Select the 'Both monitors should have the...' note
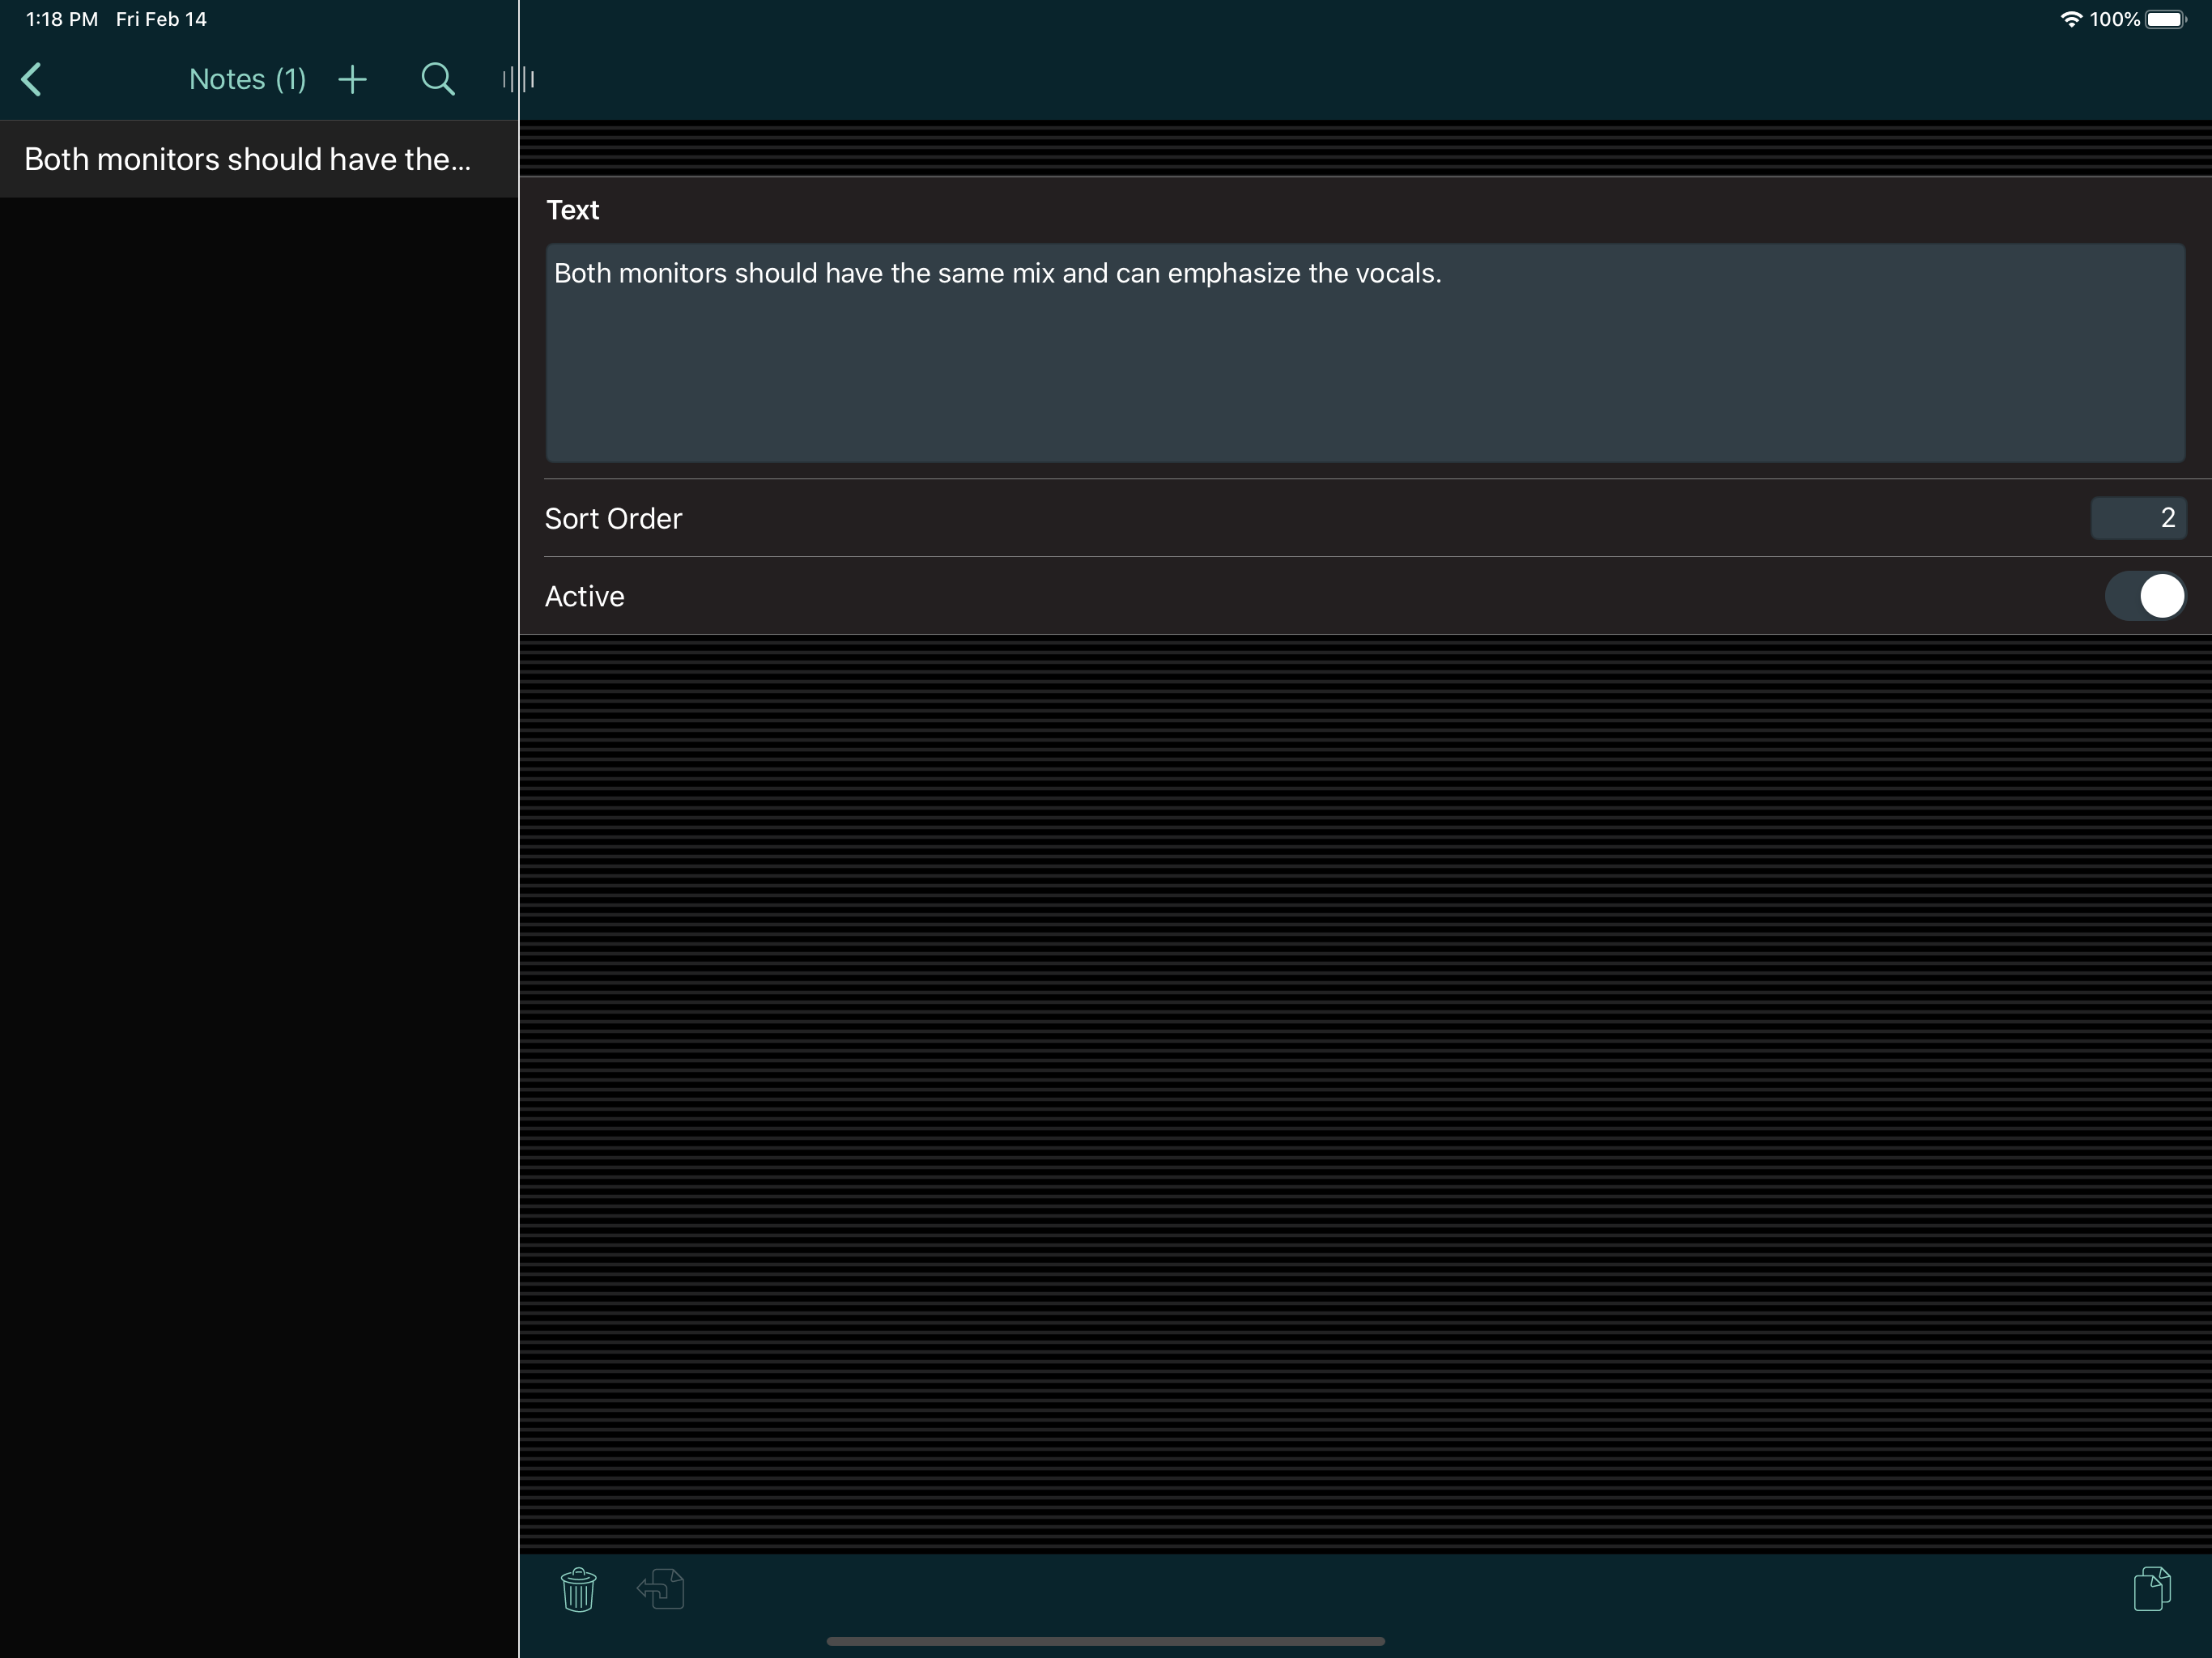This screenshot has height=1658, width=2212. point(248,159)
